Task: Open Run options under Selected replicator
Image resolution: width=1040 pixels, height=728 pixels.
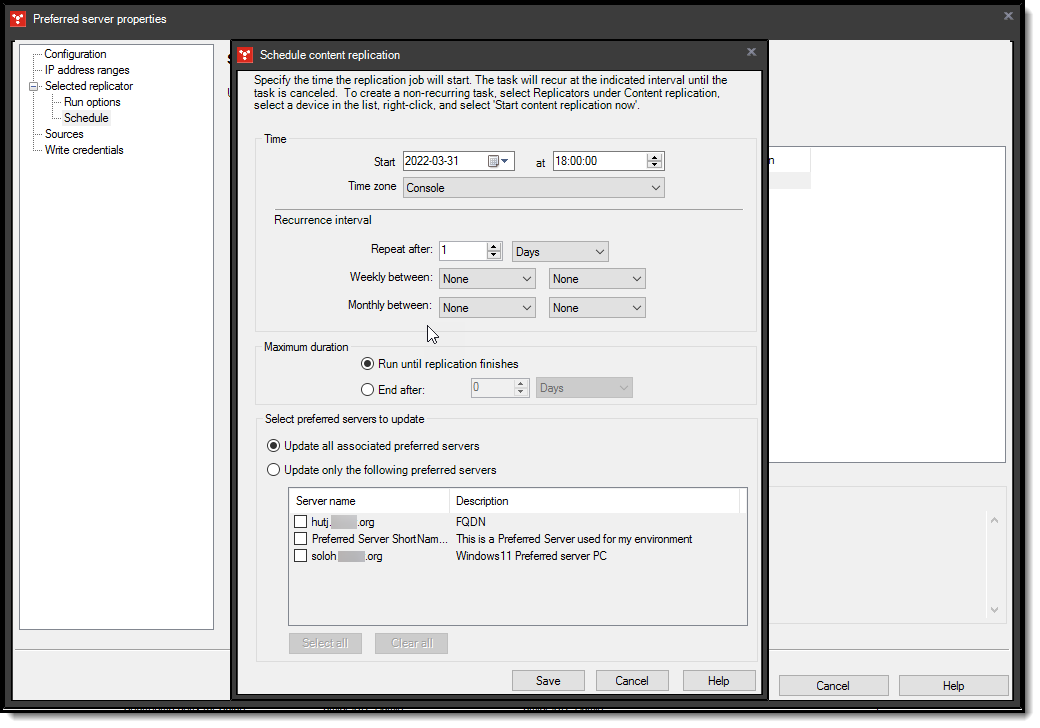Action: [92, 101]
